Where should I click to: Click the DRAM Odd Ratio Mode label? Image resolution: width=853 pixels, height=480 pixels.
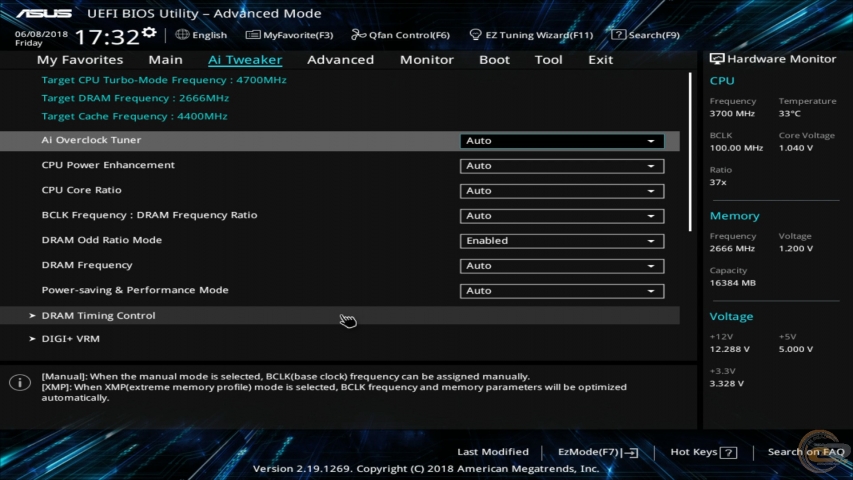(x=102, y=240)
